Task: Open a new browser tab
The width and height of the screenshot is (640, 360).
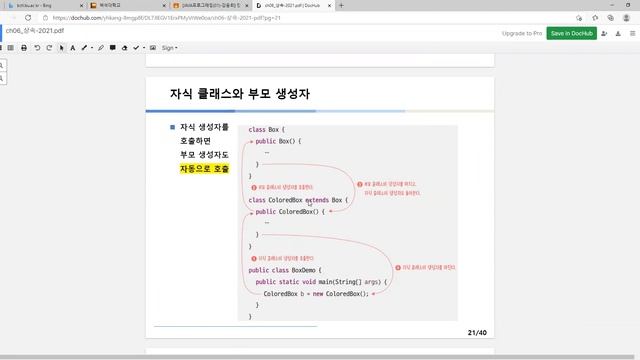Action: tap(341, 6)
